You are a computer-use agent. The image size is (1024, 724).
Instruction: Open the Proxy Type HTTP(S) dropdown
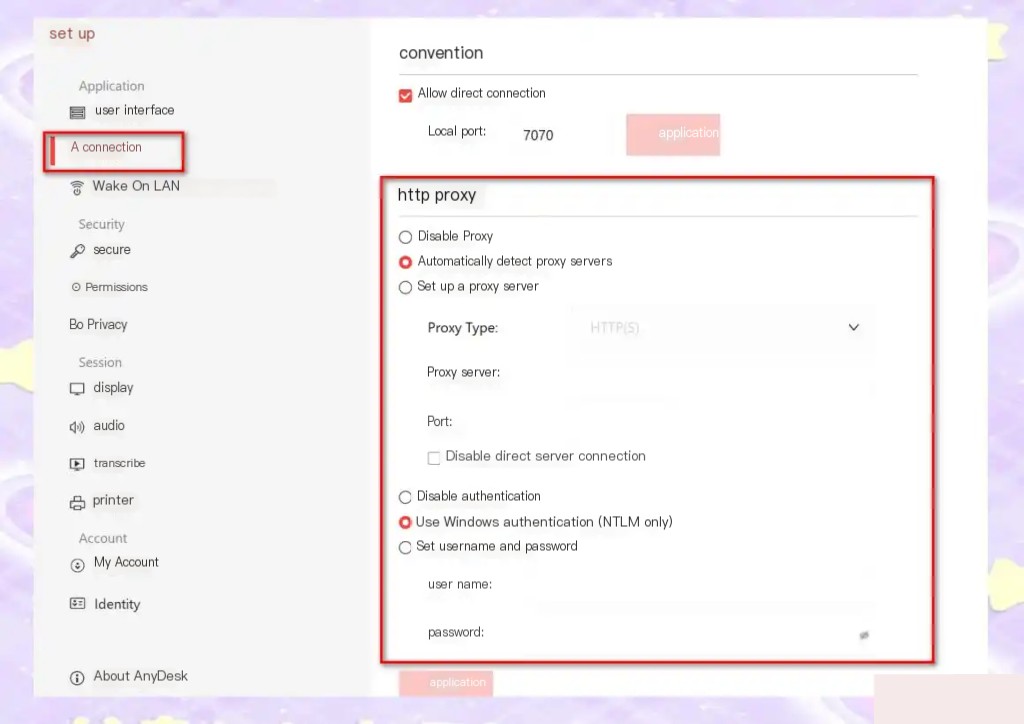click(724, 328)
